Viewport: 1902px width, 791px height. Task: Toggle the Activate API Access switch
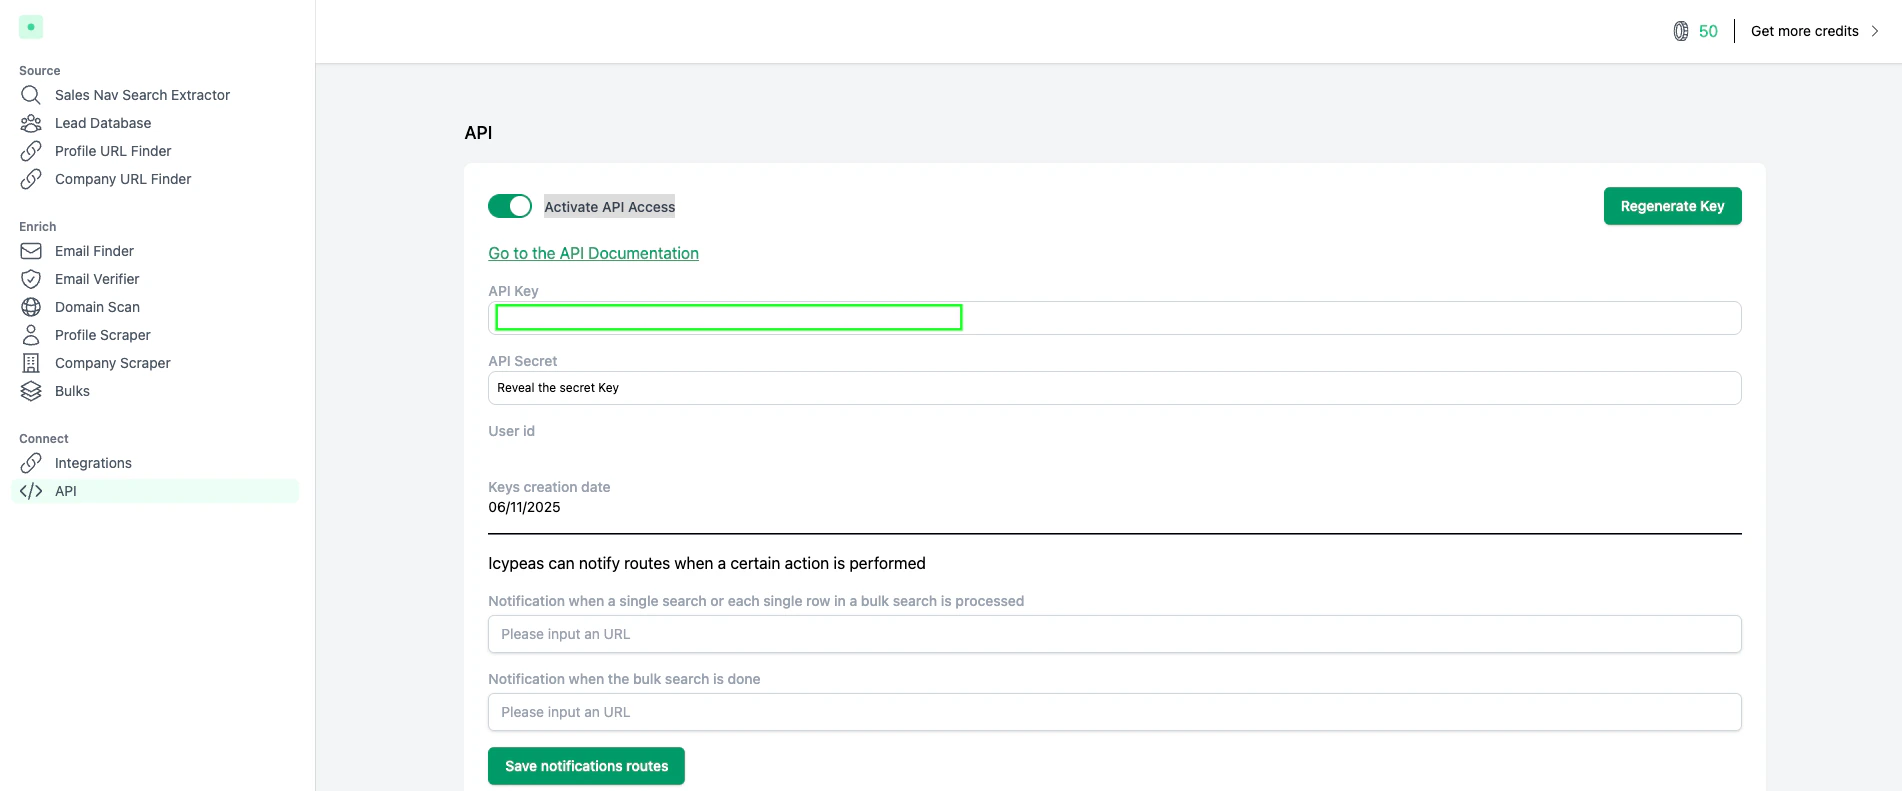[510, 206]
